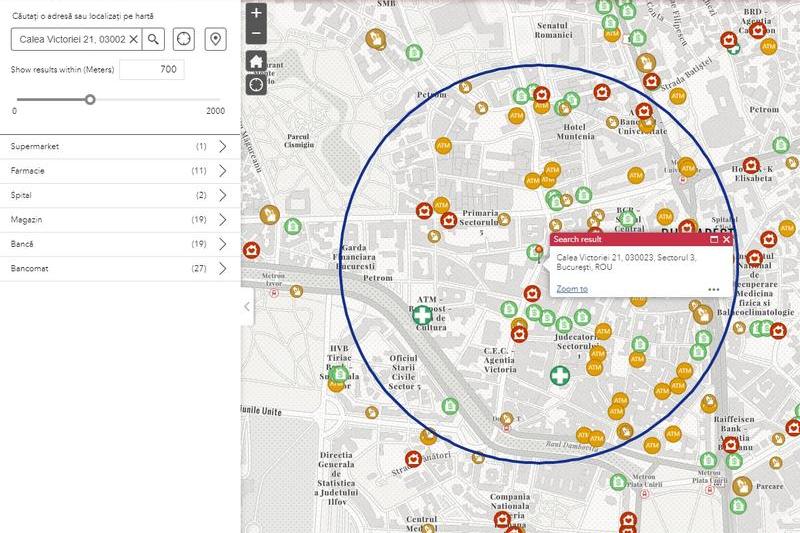800x533 pixels.
Task: Click the Zoom to link
Action: (x=572, y=289)
